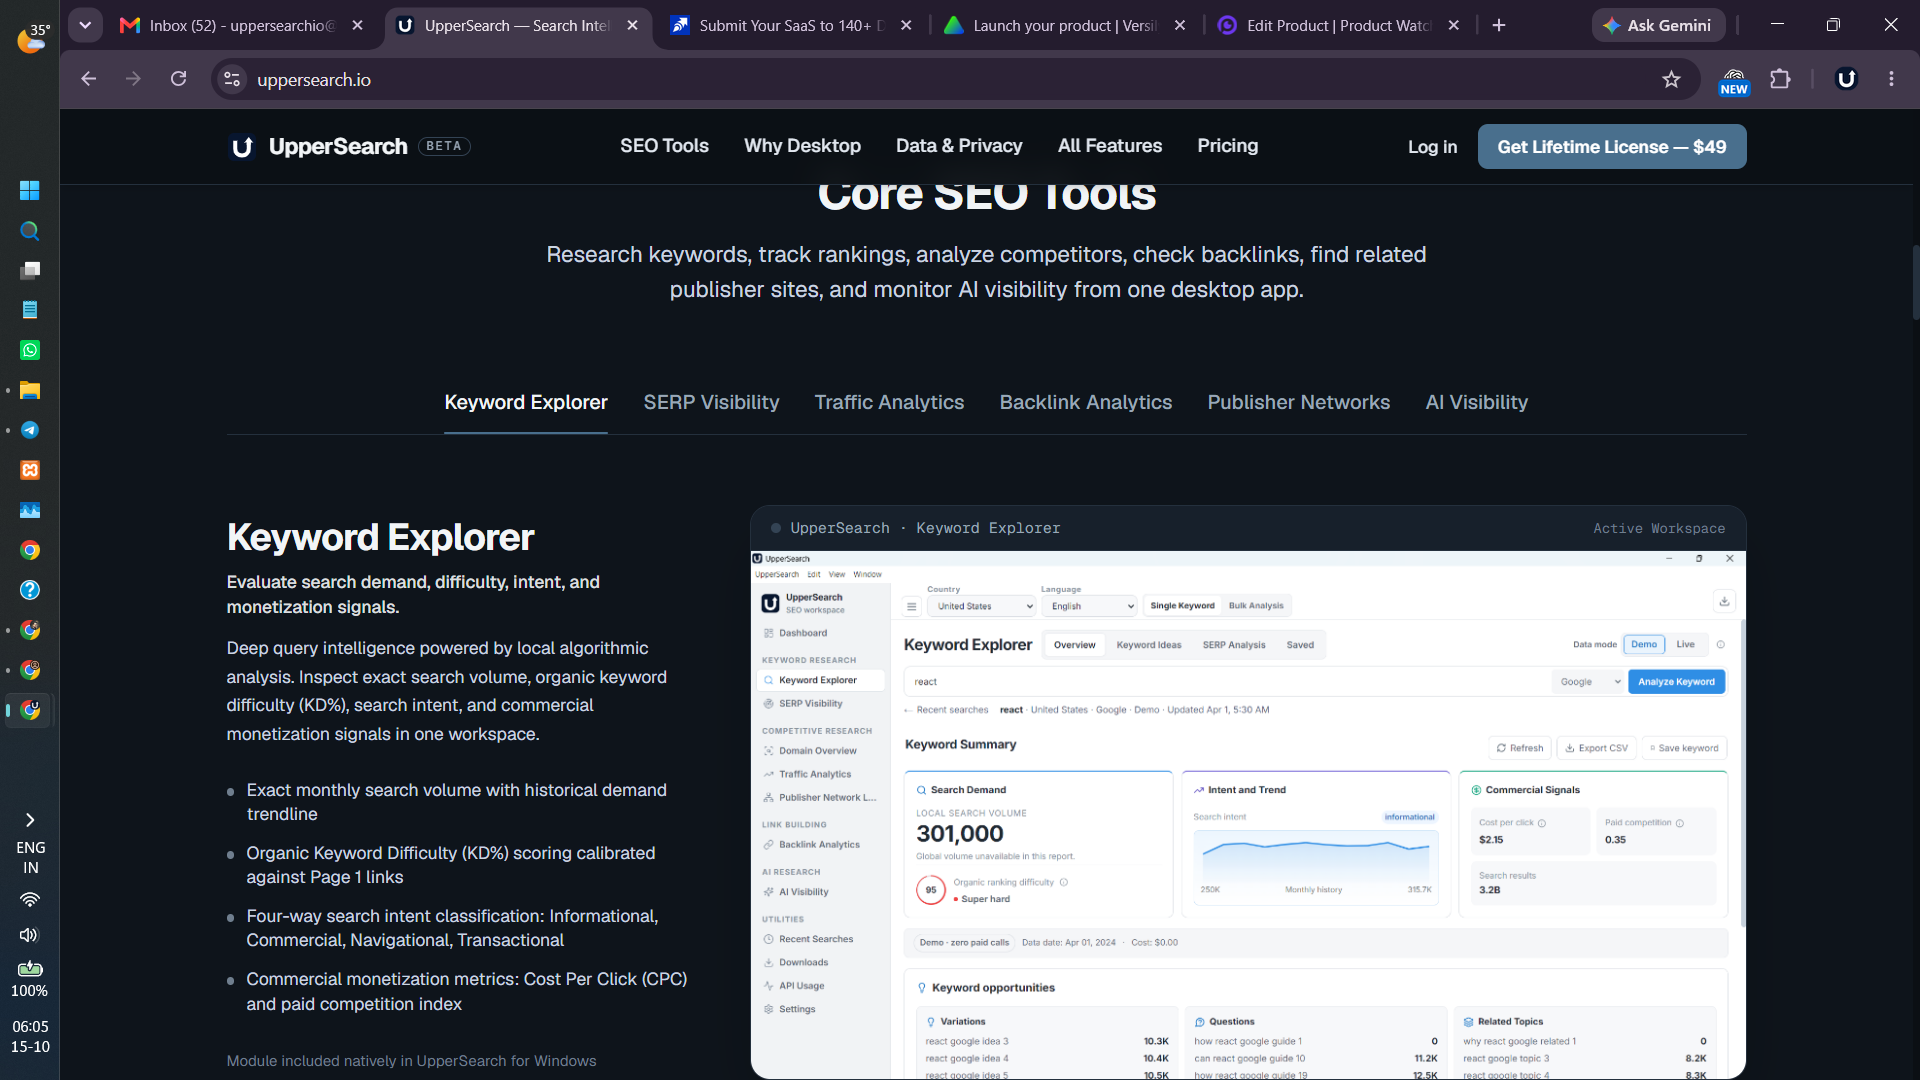Reload the page with the refresh icon
The height and width of the screenshot is (1080, 1920).
click(x=178, y=79)
